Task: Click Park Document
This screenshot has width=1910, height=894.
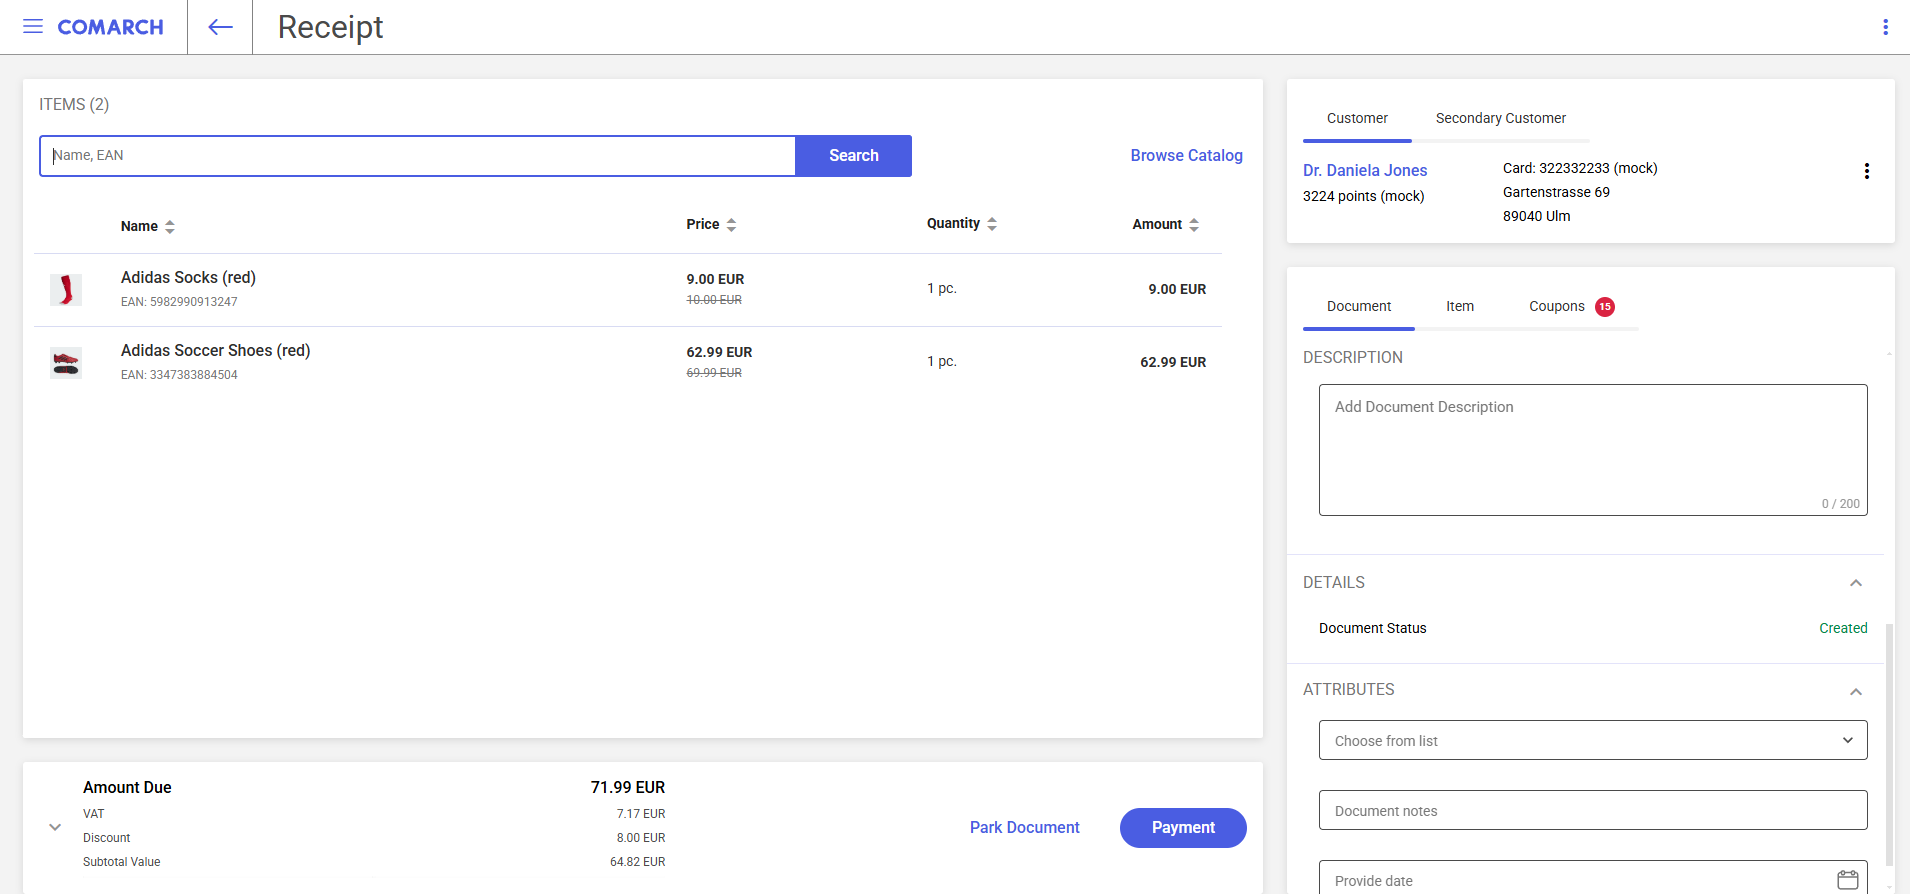Action: point(1024,828)
